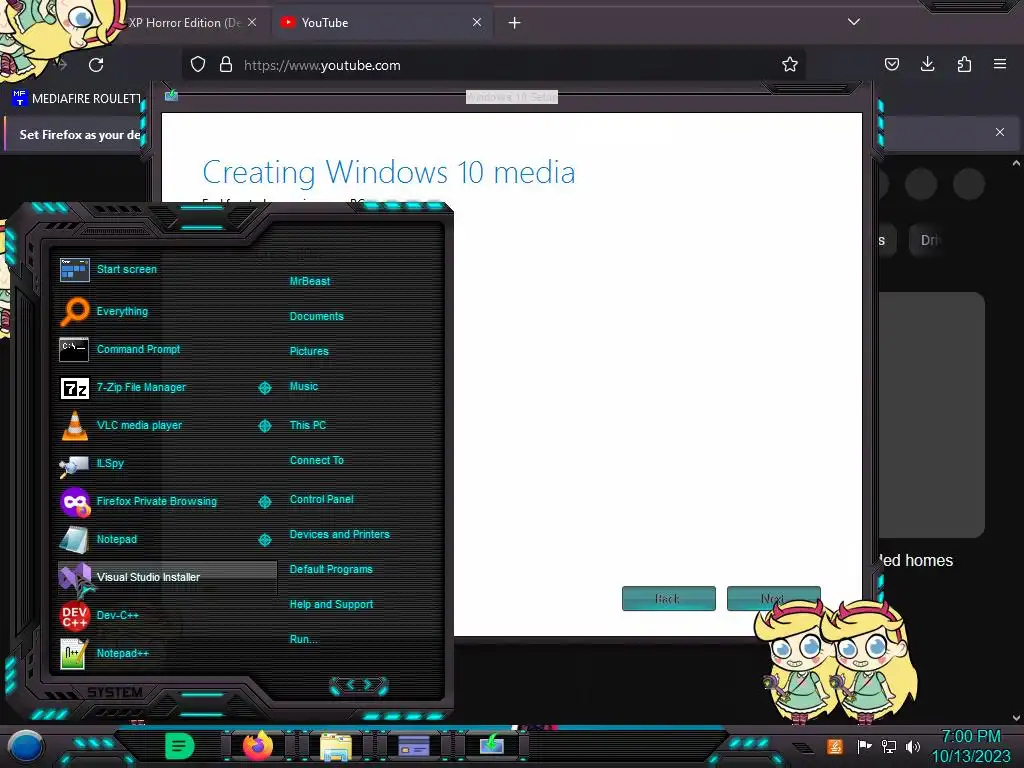Reload the current page
This screenshot has width=1024, height=768.
(x=96, y=65)
